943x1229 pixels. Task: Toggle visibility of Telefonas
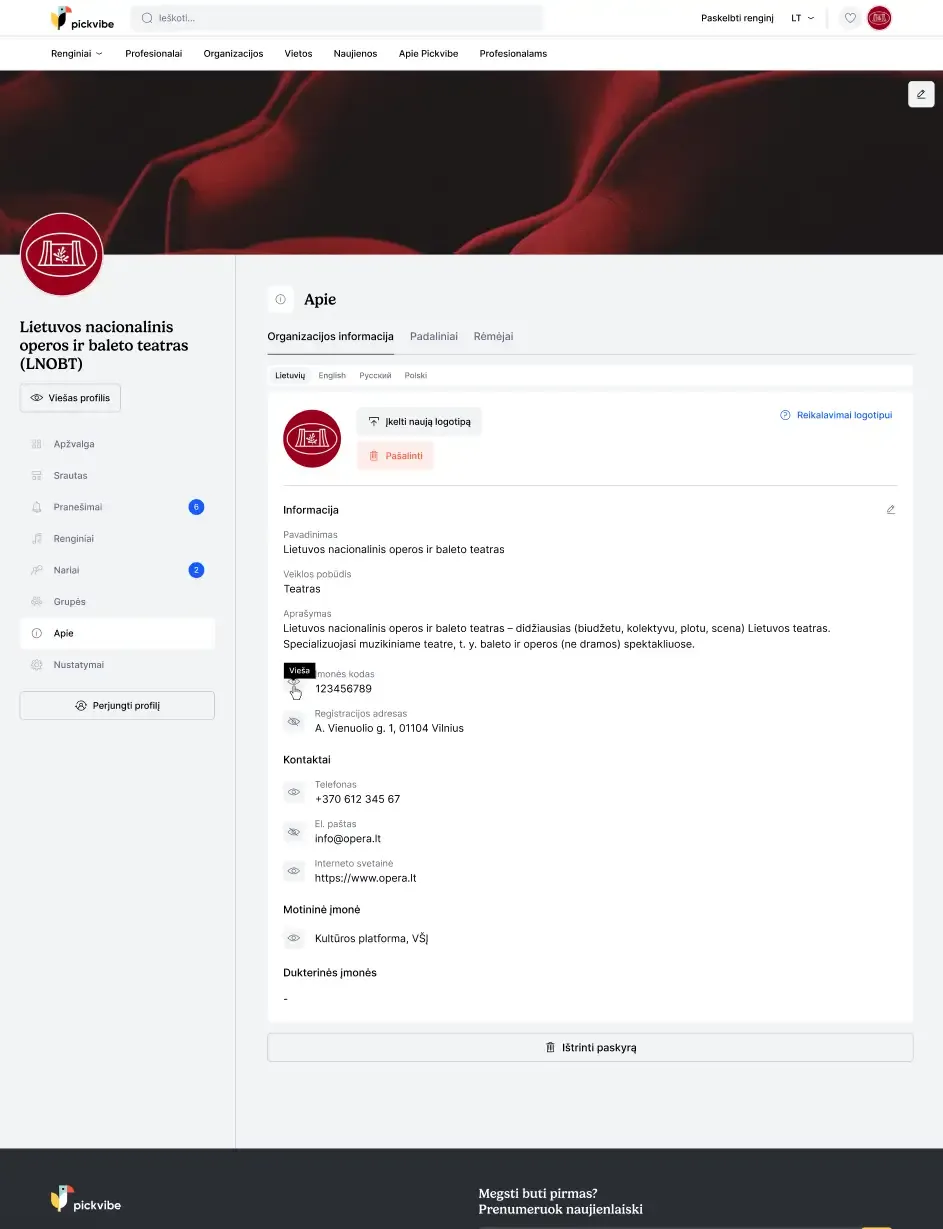click(294, 792)
